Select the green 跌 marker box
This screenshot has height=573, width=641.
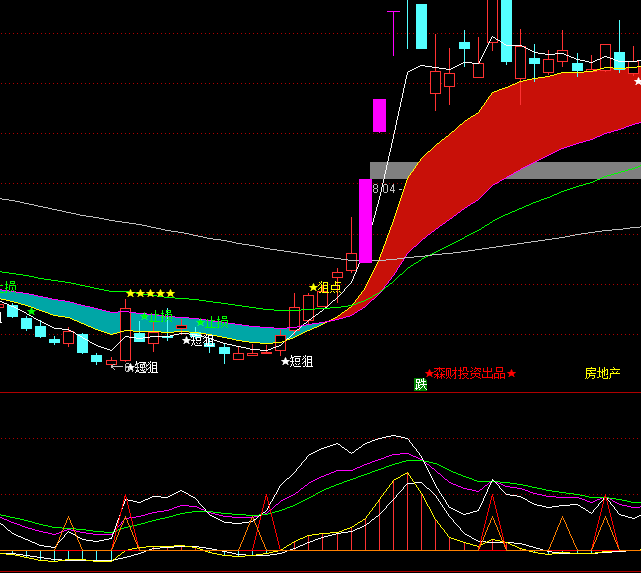pos(421,385)
